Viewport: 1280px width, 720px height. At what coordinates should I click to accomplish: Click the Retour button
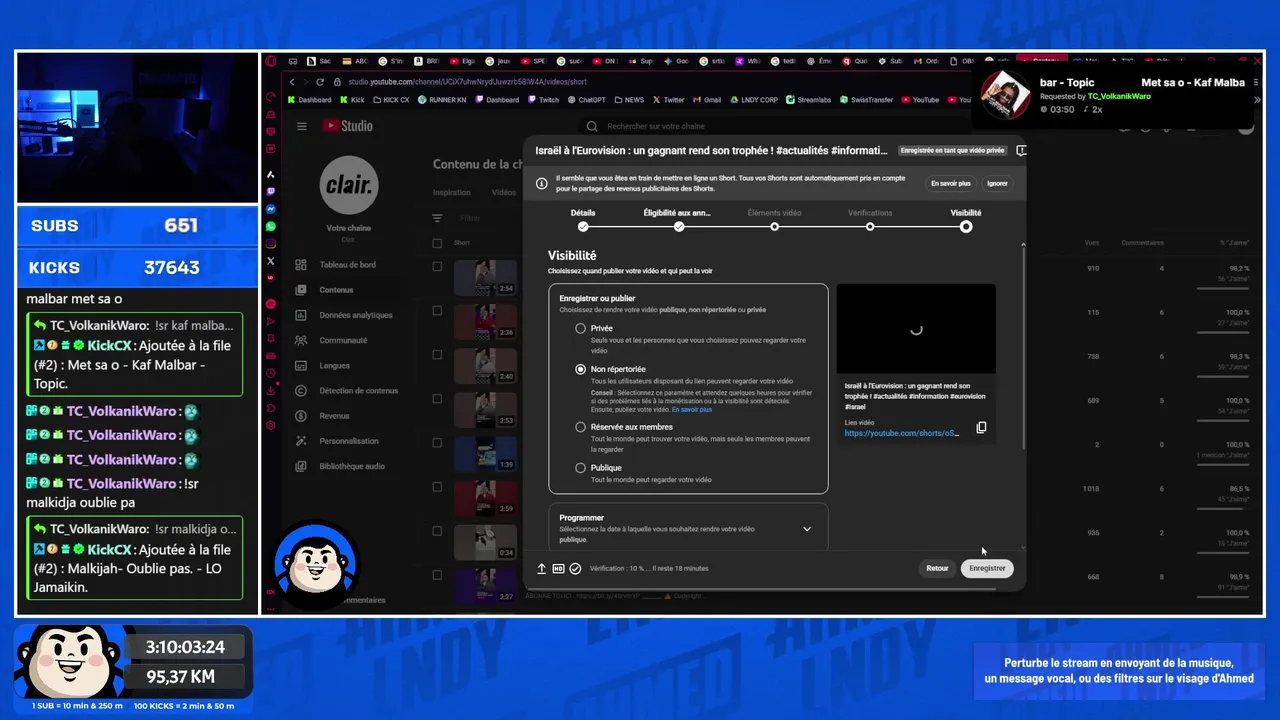pyautogui.click(x=937, y=568)
